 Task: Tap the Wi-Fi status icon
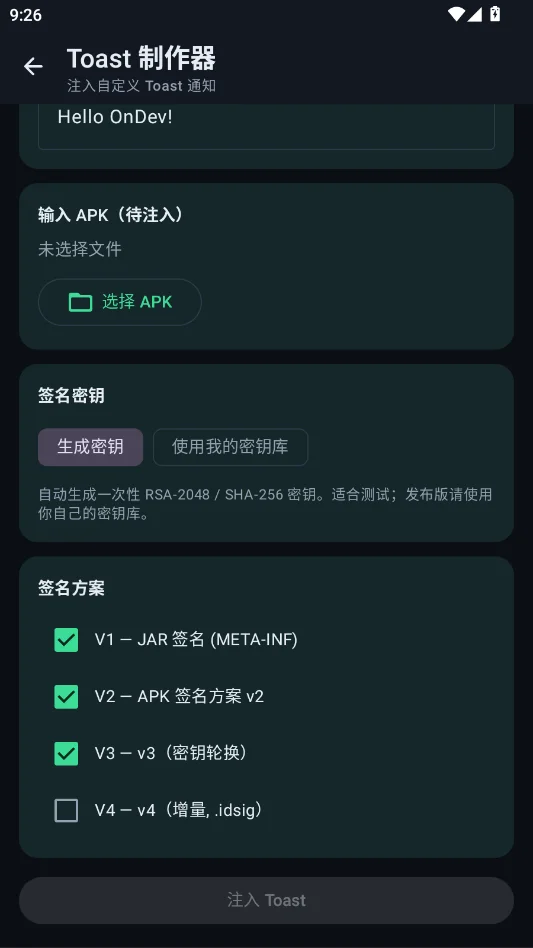[x=456, y=14]
